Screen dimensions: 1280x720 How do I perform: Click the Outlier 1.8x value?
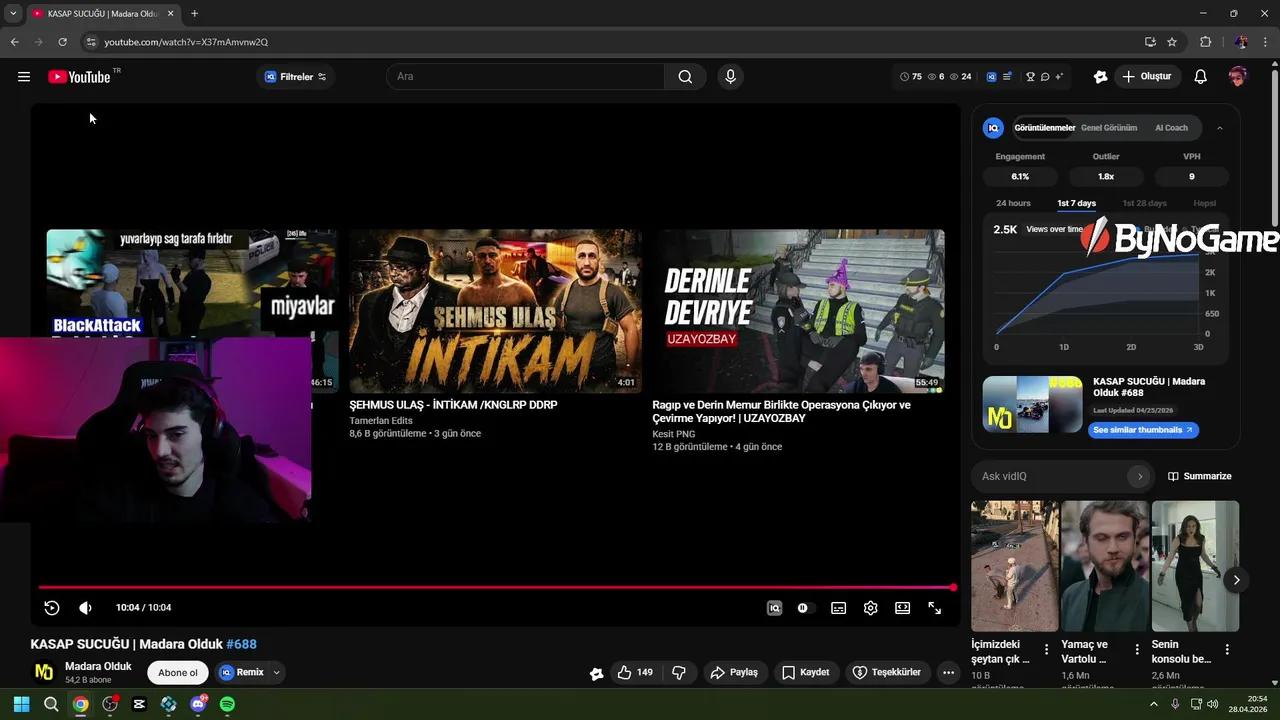pos(1105,176)
